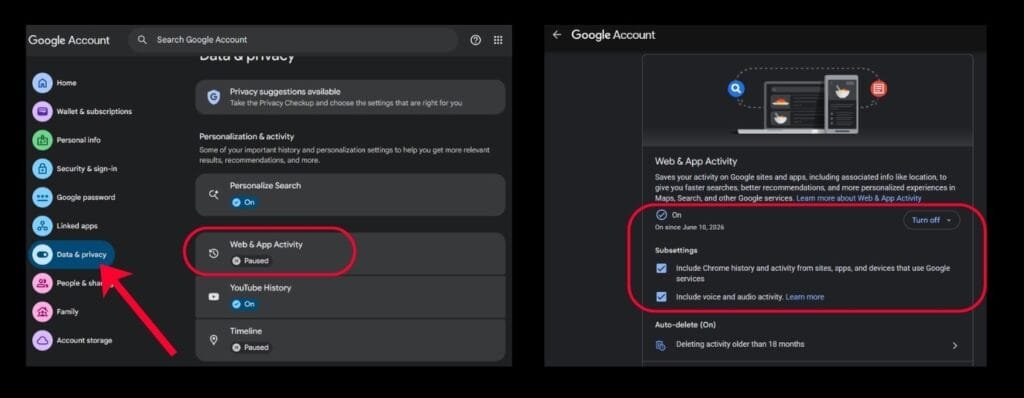Image resolution: width=1024 pixels, height=398 pixels.
Task: Open Home from the sidebar
Action: [66, 83]
